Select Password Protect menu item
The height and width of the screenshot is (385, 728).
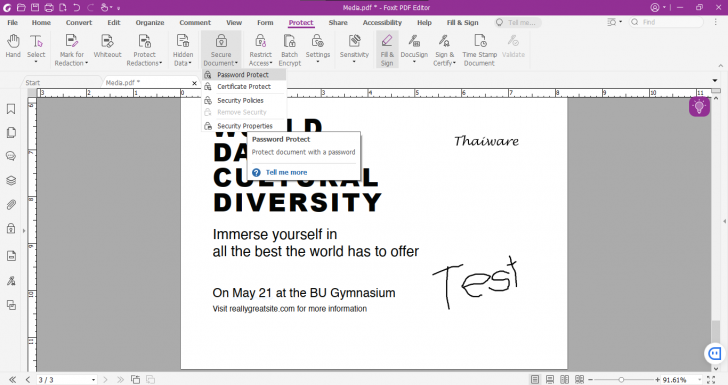tap(244, 74)
